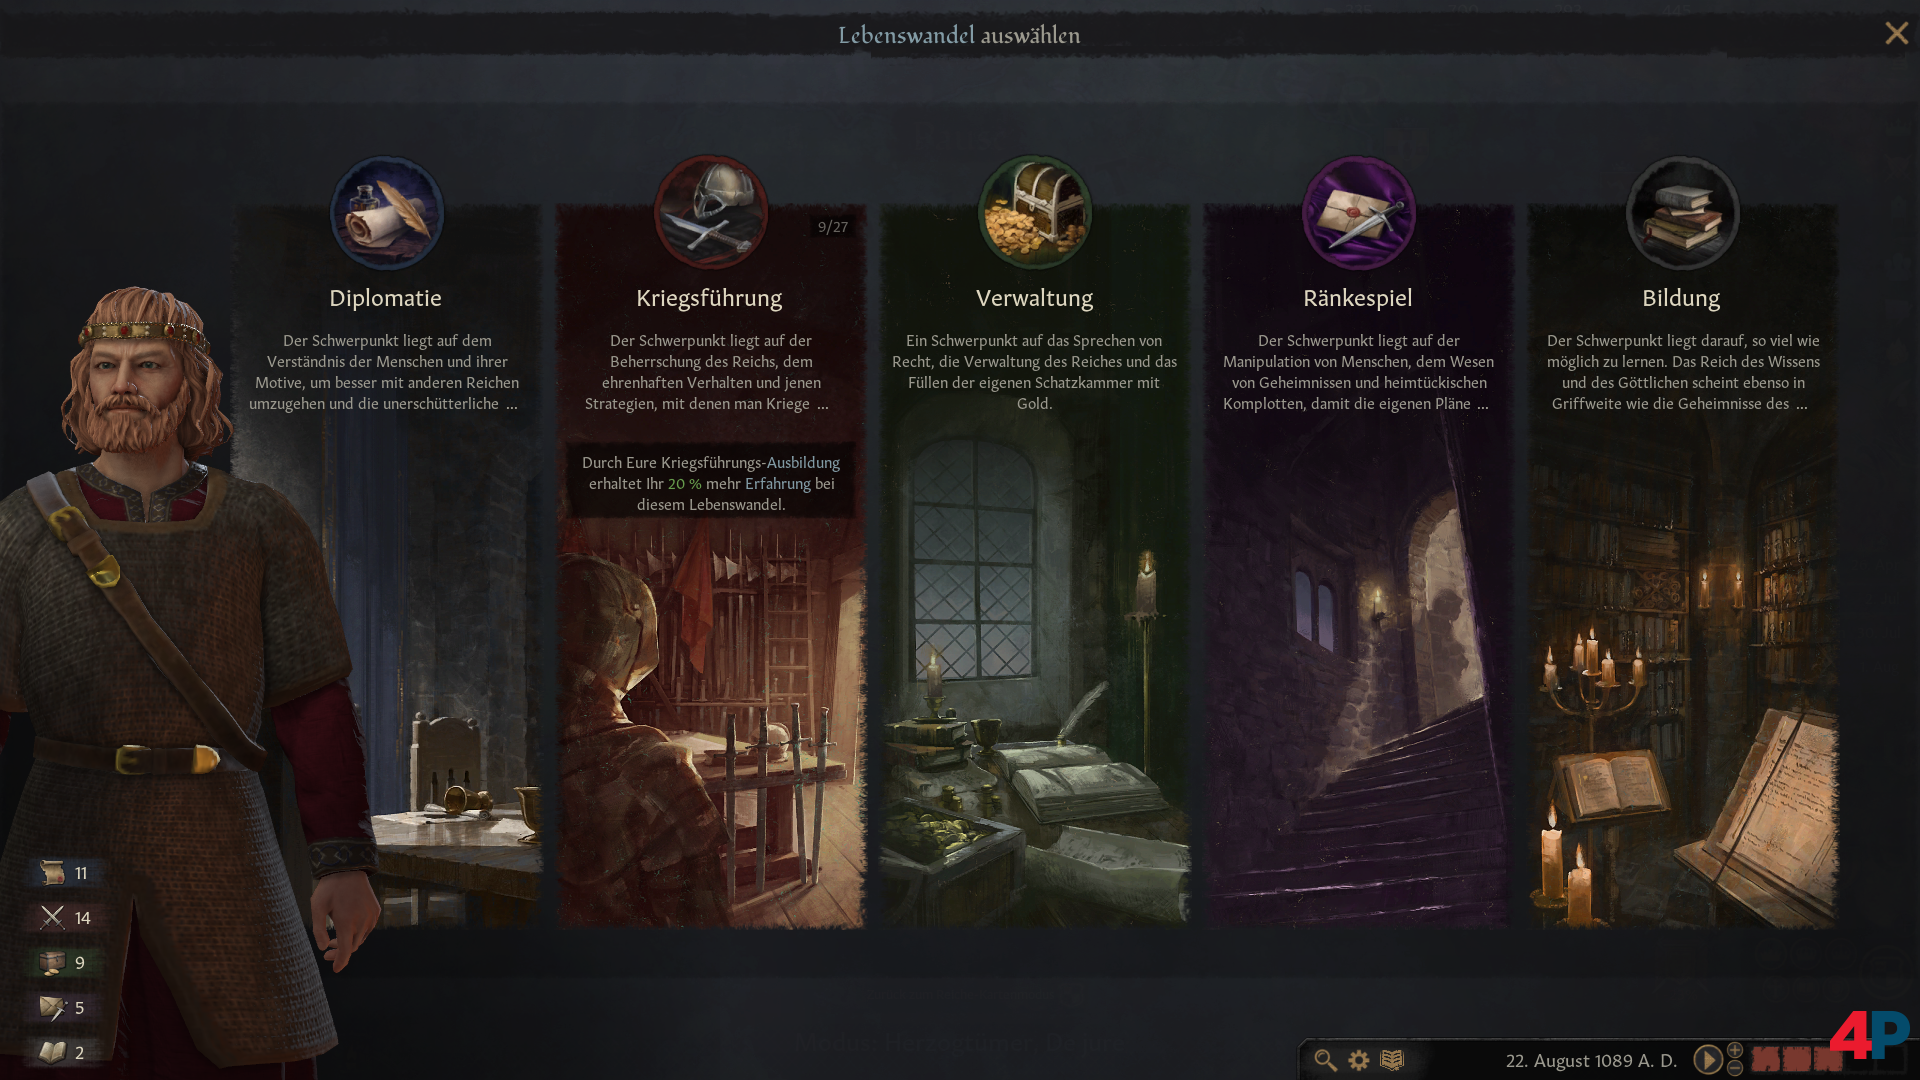Expand the truncated Ränkespiel description ellipsis

tap(1482, 405)
